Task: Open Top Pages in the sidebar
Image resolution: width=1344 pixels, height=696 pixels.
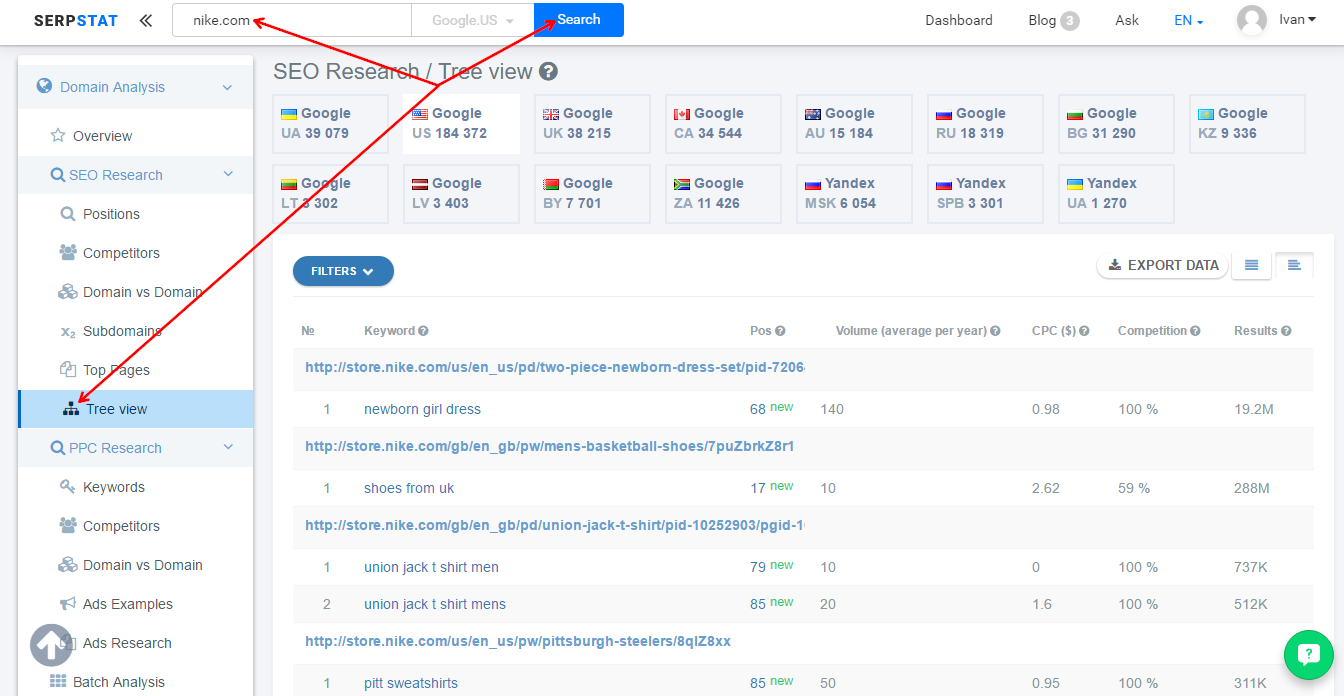Action: tap(116, 370)
